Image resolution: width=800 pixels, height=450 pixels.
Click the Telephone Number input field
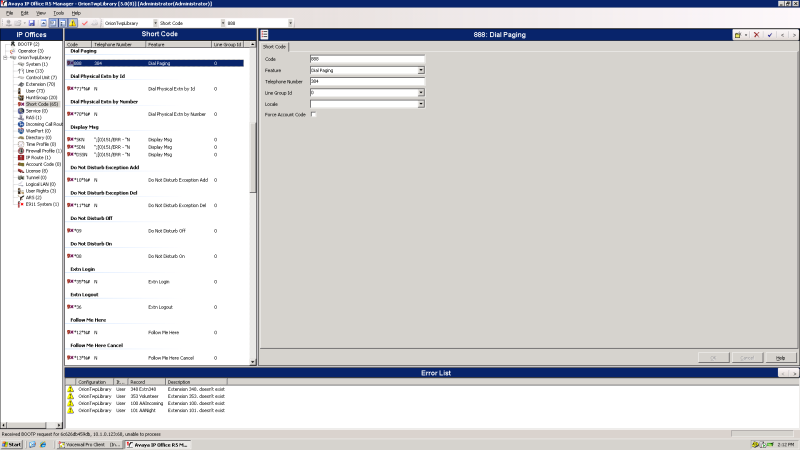[x=367, y=82]
